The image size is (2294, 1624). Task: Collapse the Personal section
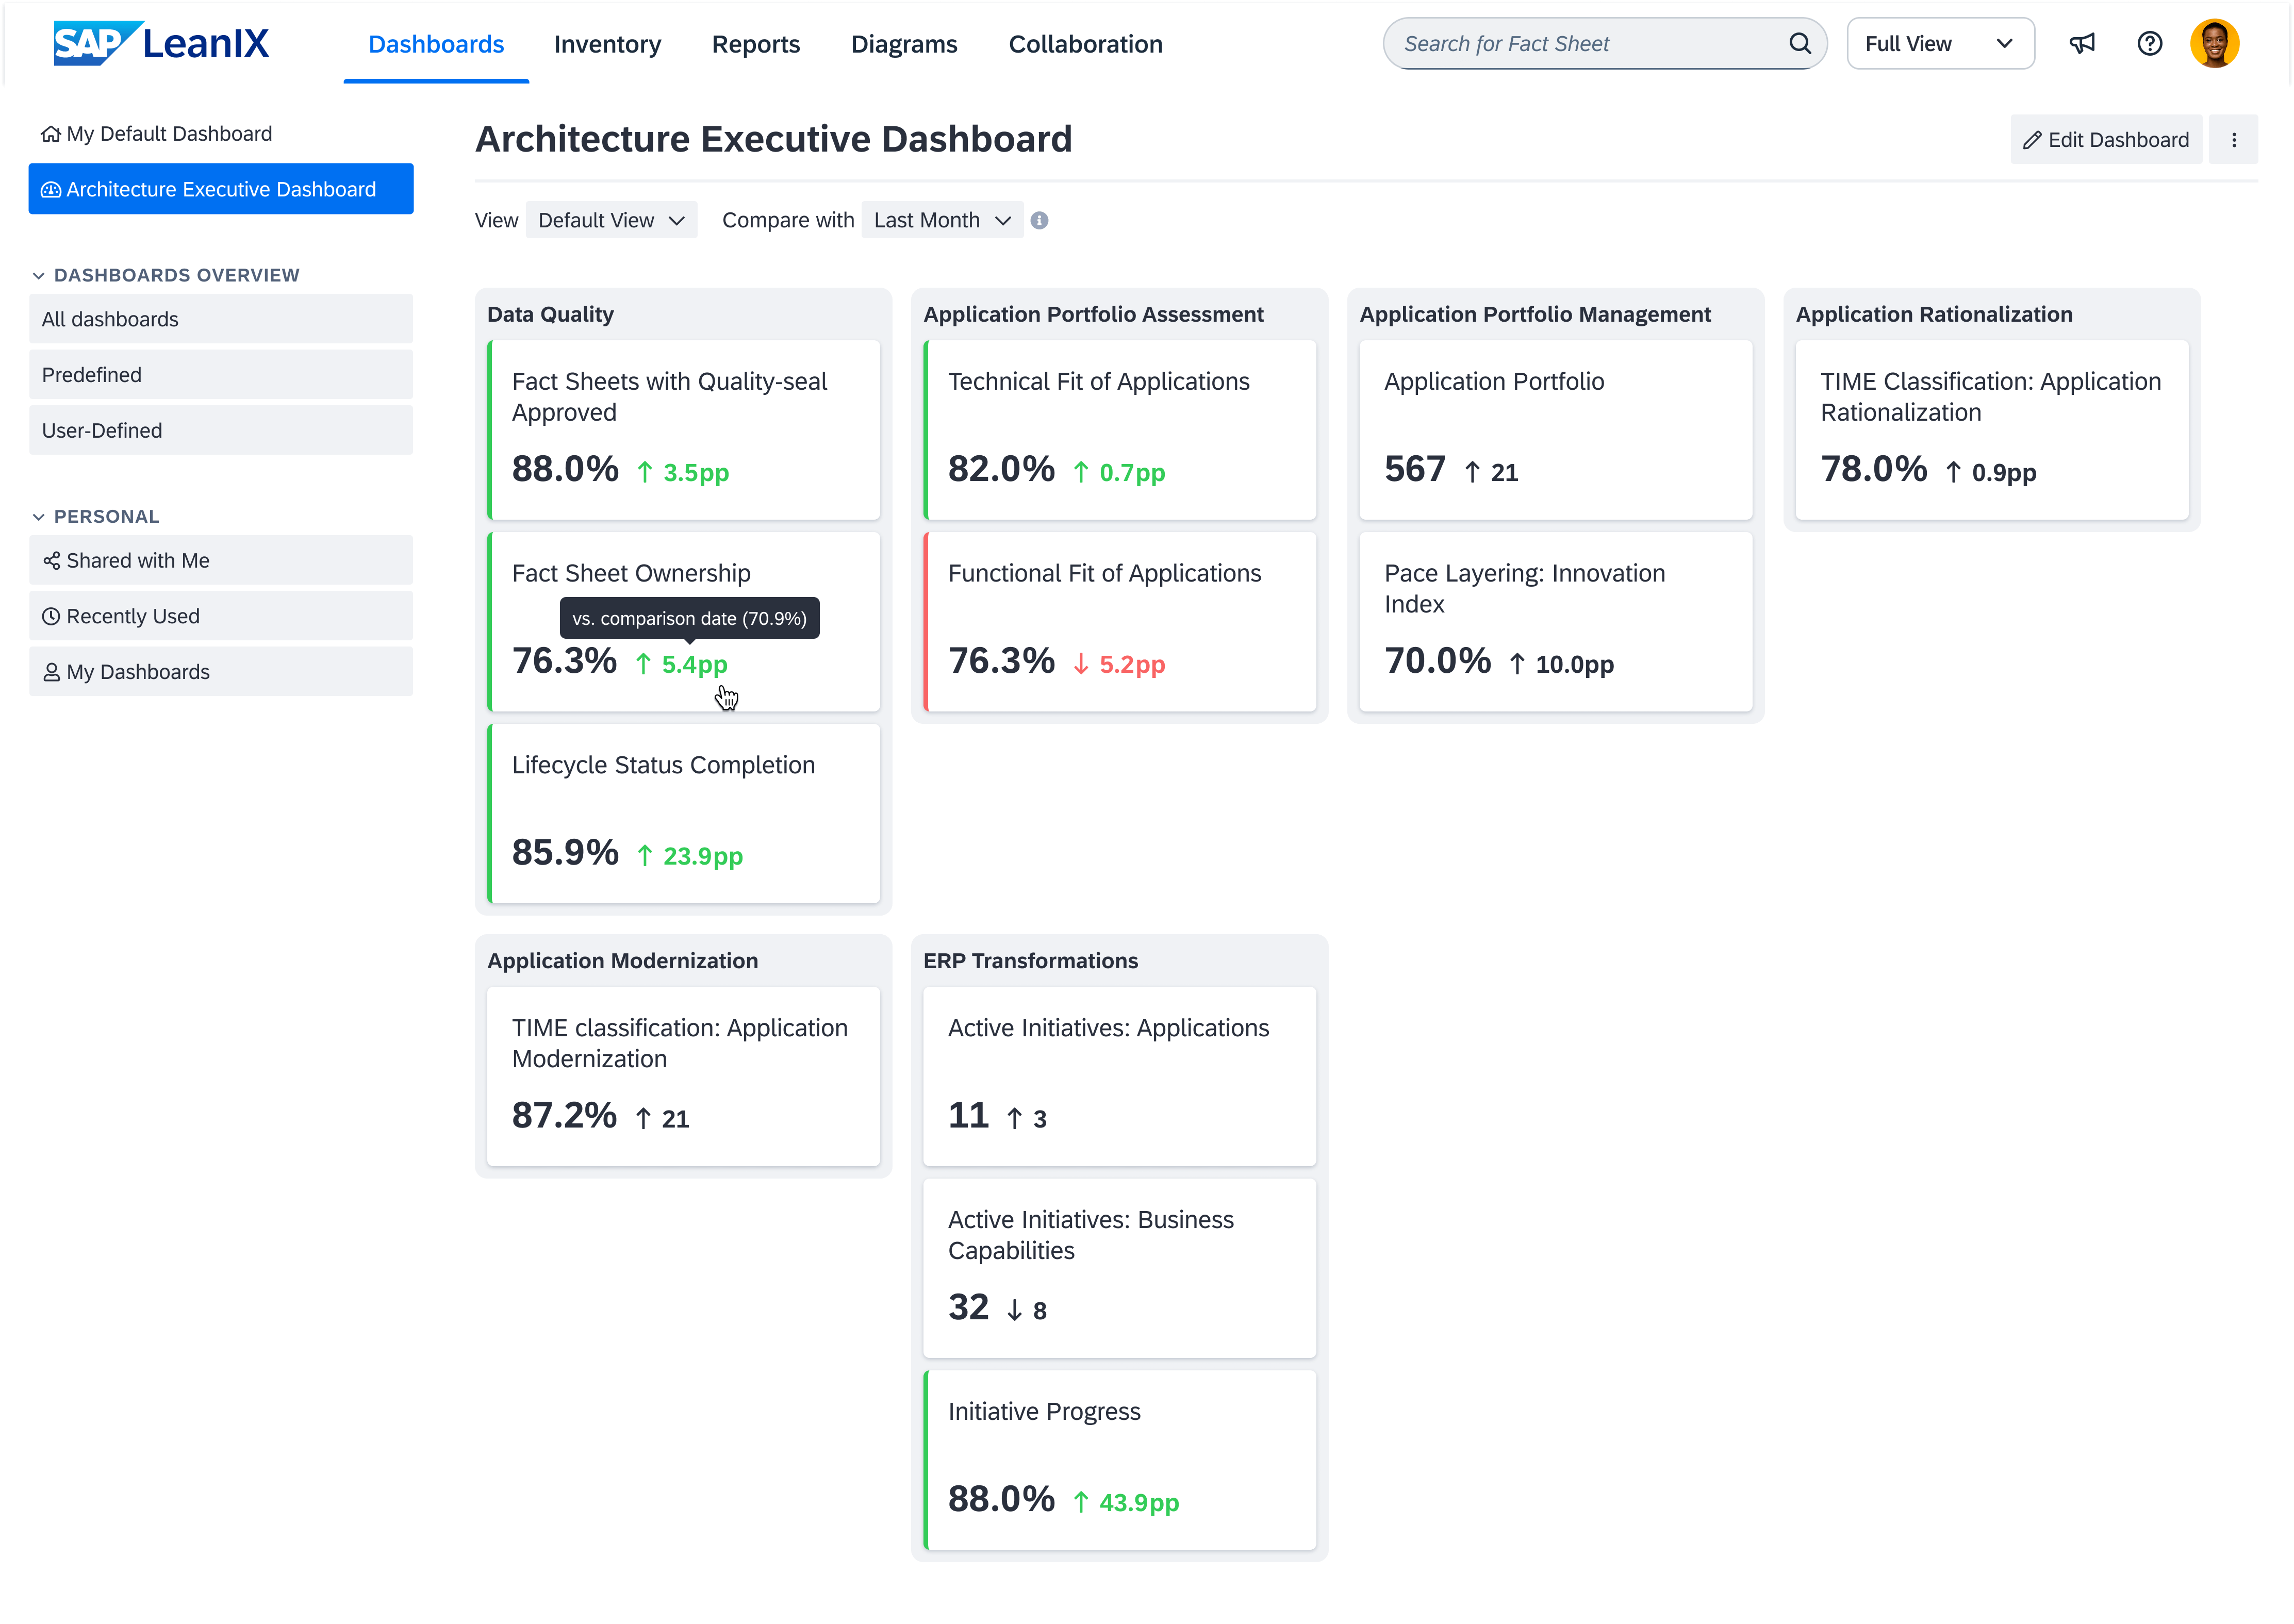[38, 517]
